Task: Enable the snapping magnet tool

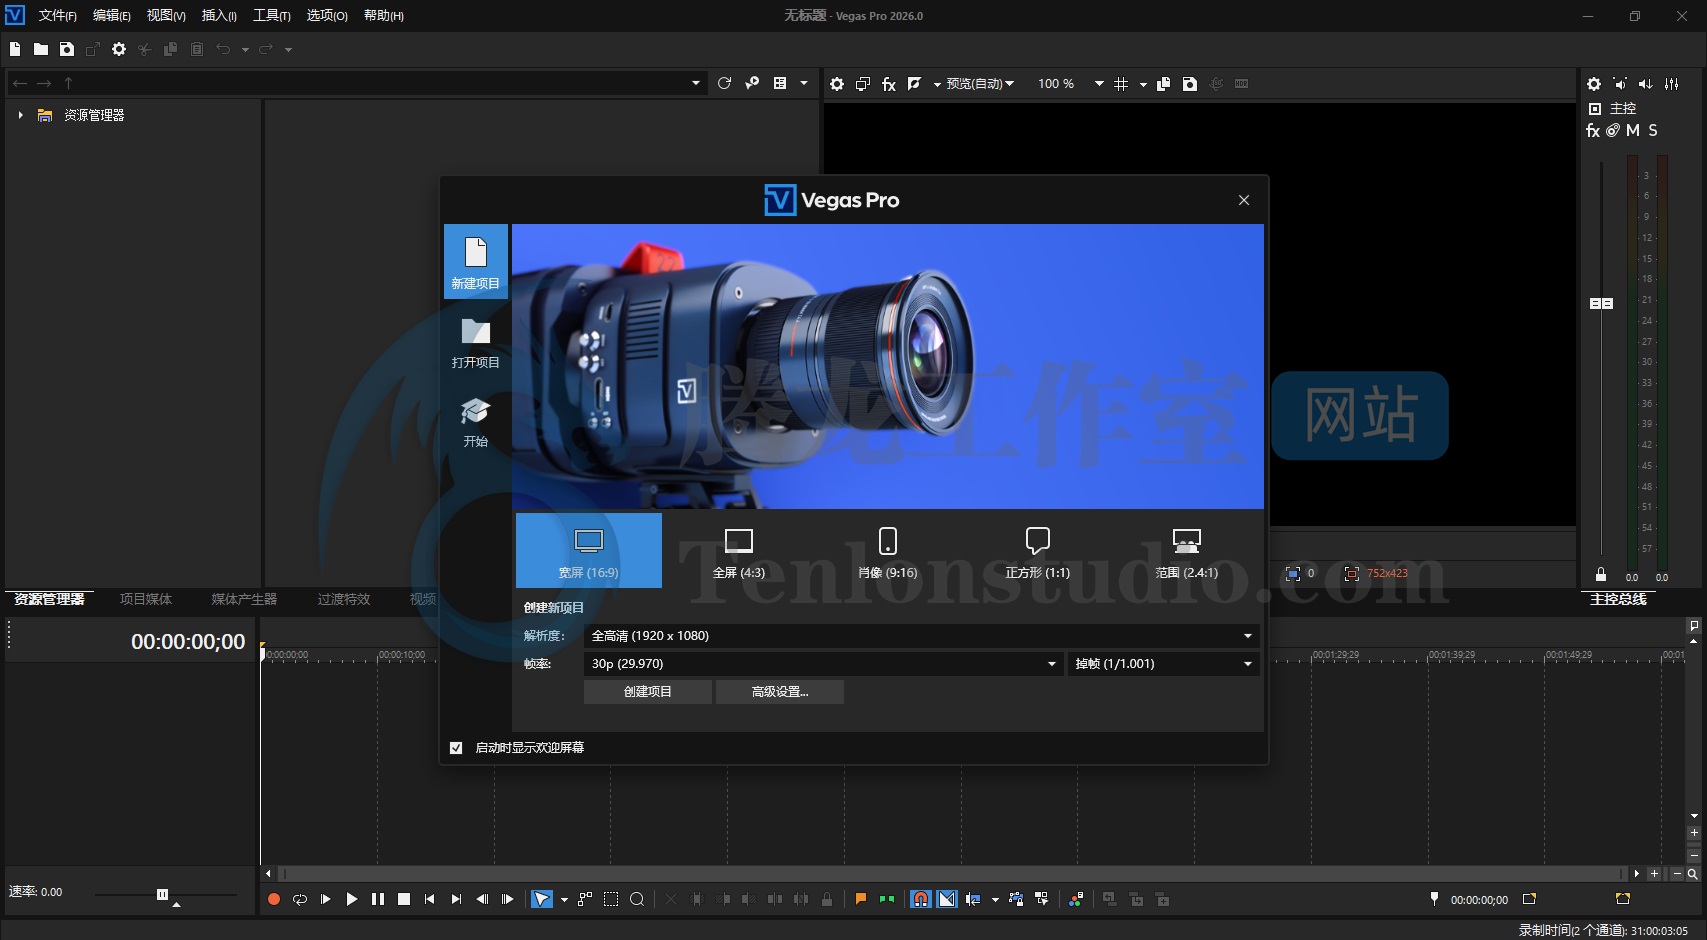Action: [x=921, y=899]
